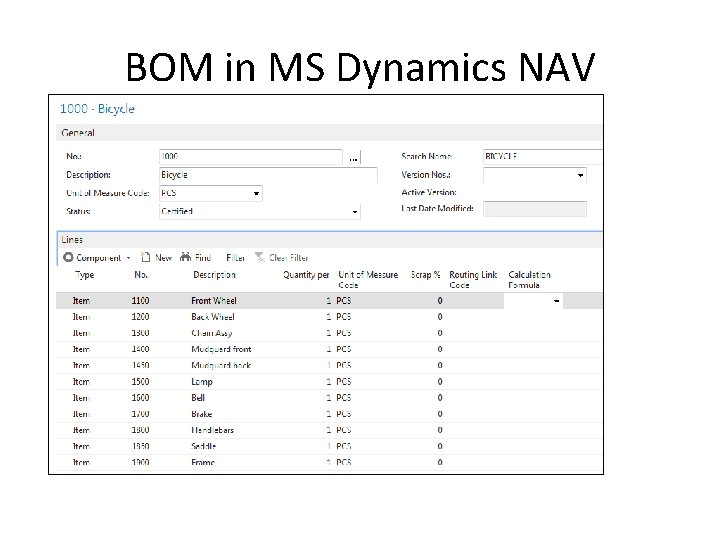Select the Mudguard back description cell

point(221,366)
